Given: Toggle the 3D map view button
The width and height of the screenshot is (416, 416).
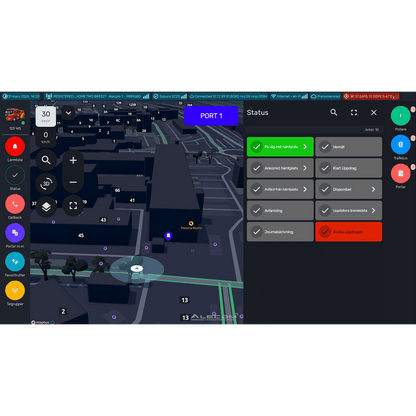Looking at the screenshot, I should [46, 184].
